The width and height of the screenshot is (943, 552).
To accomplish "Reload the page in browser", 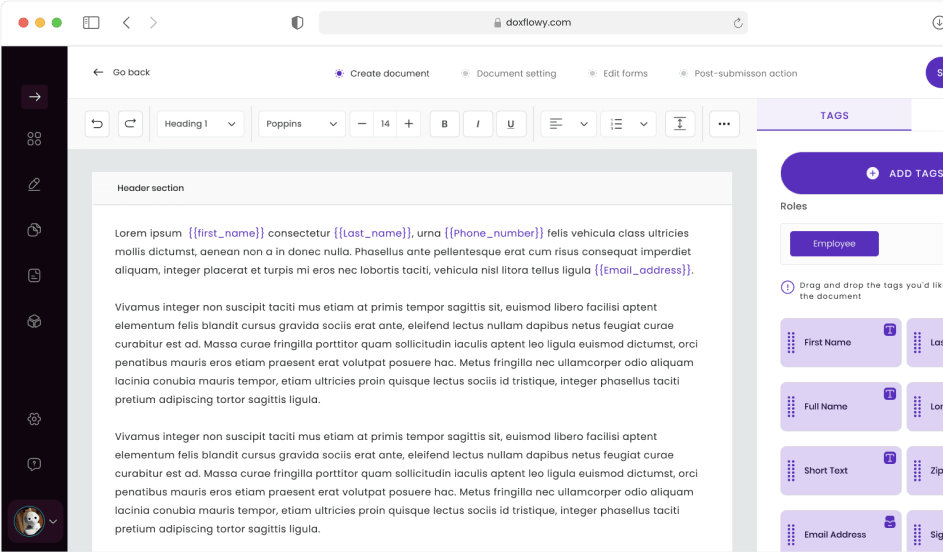I will tap(738, 23).
